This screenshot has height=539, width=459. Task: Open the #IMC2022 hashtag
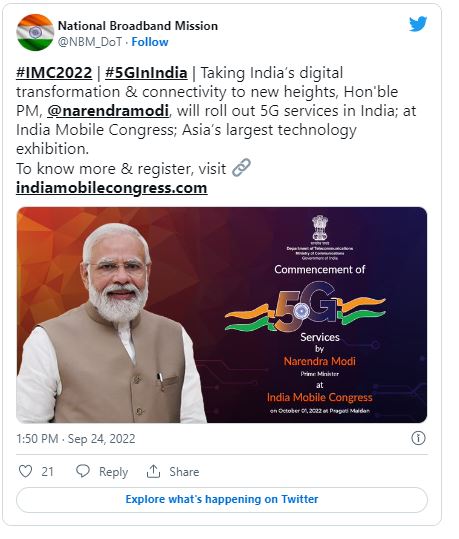click(x=54, y=73)
